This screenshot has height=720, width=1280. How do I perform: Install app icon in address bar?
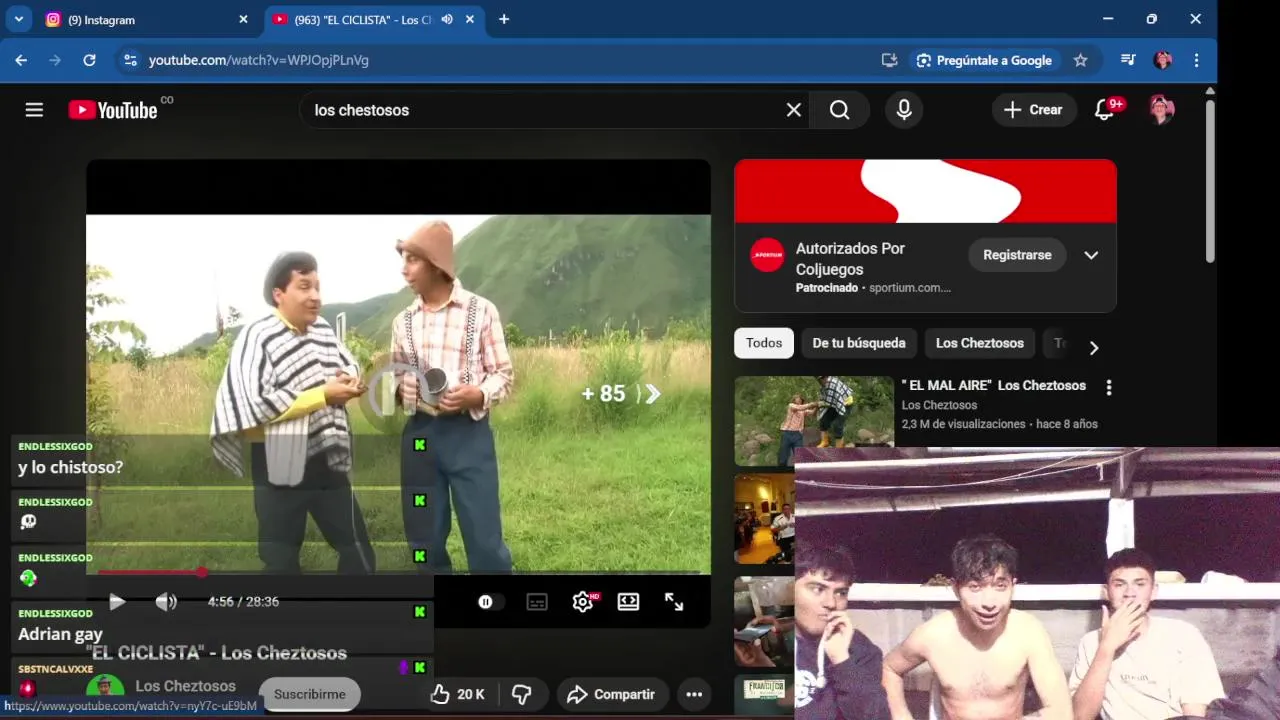click(x=889, y=60)
